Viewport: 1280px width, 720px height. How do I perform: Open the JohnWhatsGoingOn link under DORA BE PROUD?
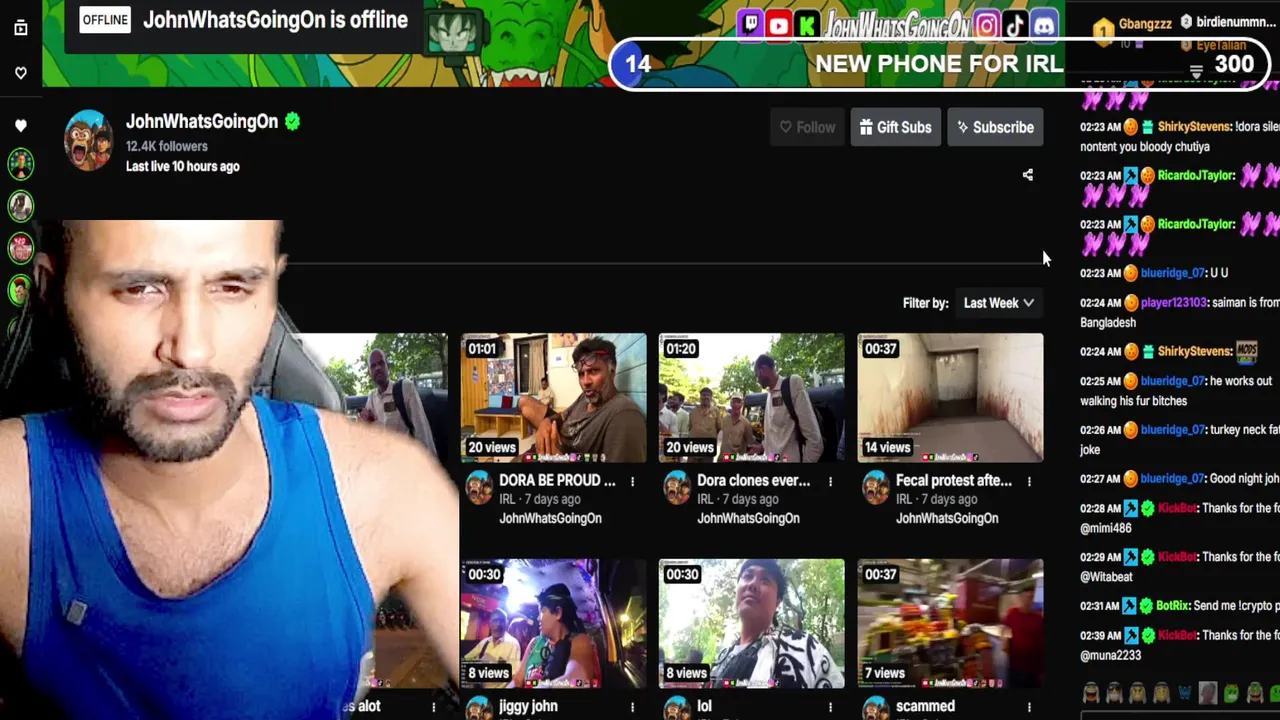[x=550, y=518]
